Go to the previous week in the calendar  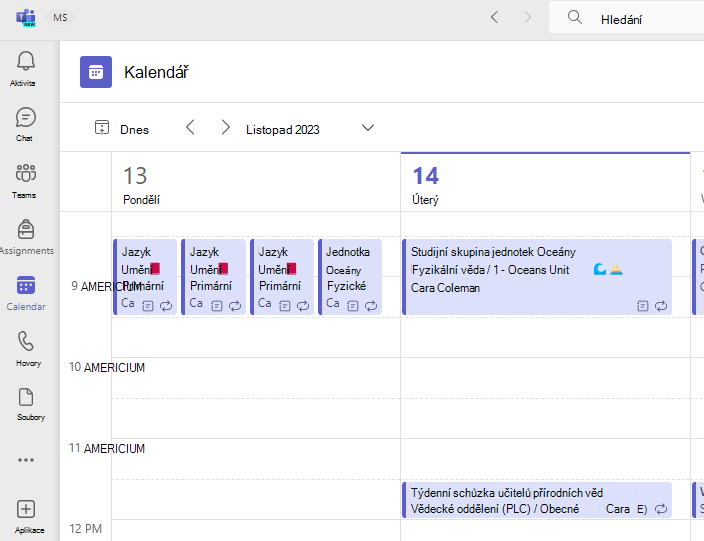(x=190, y=128)
